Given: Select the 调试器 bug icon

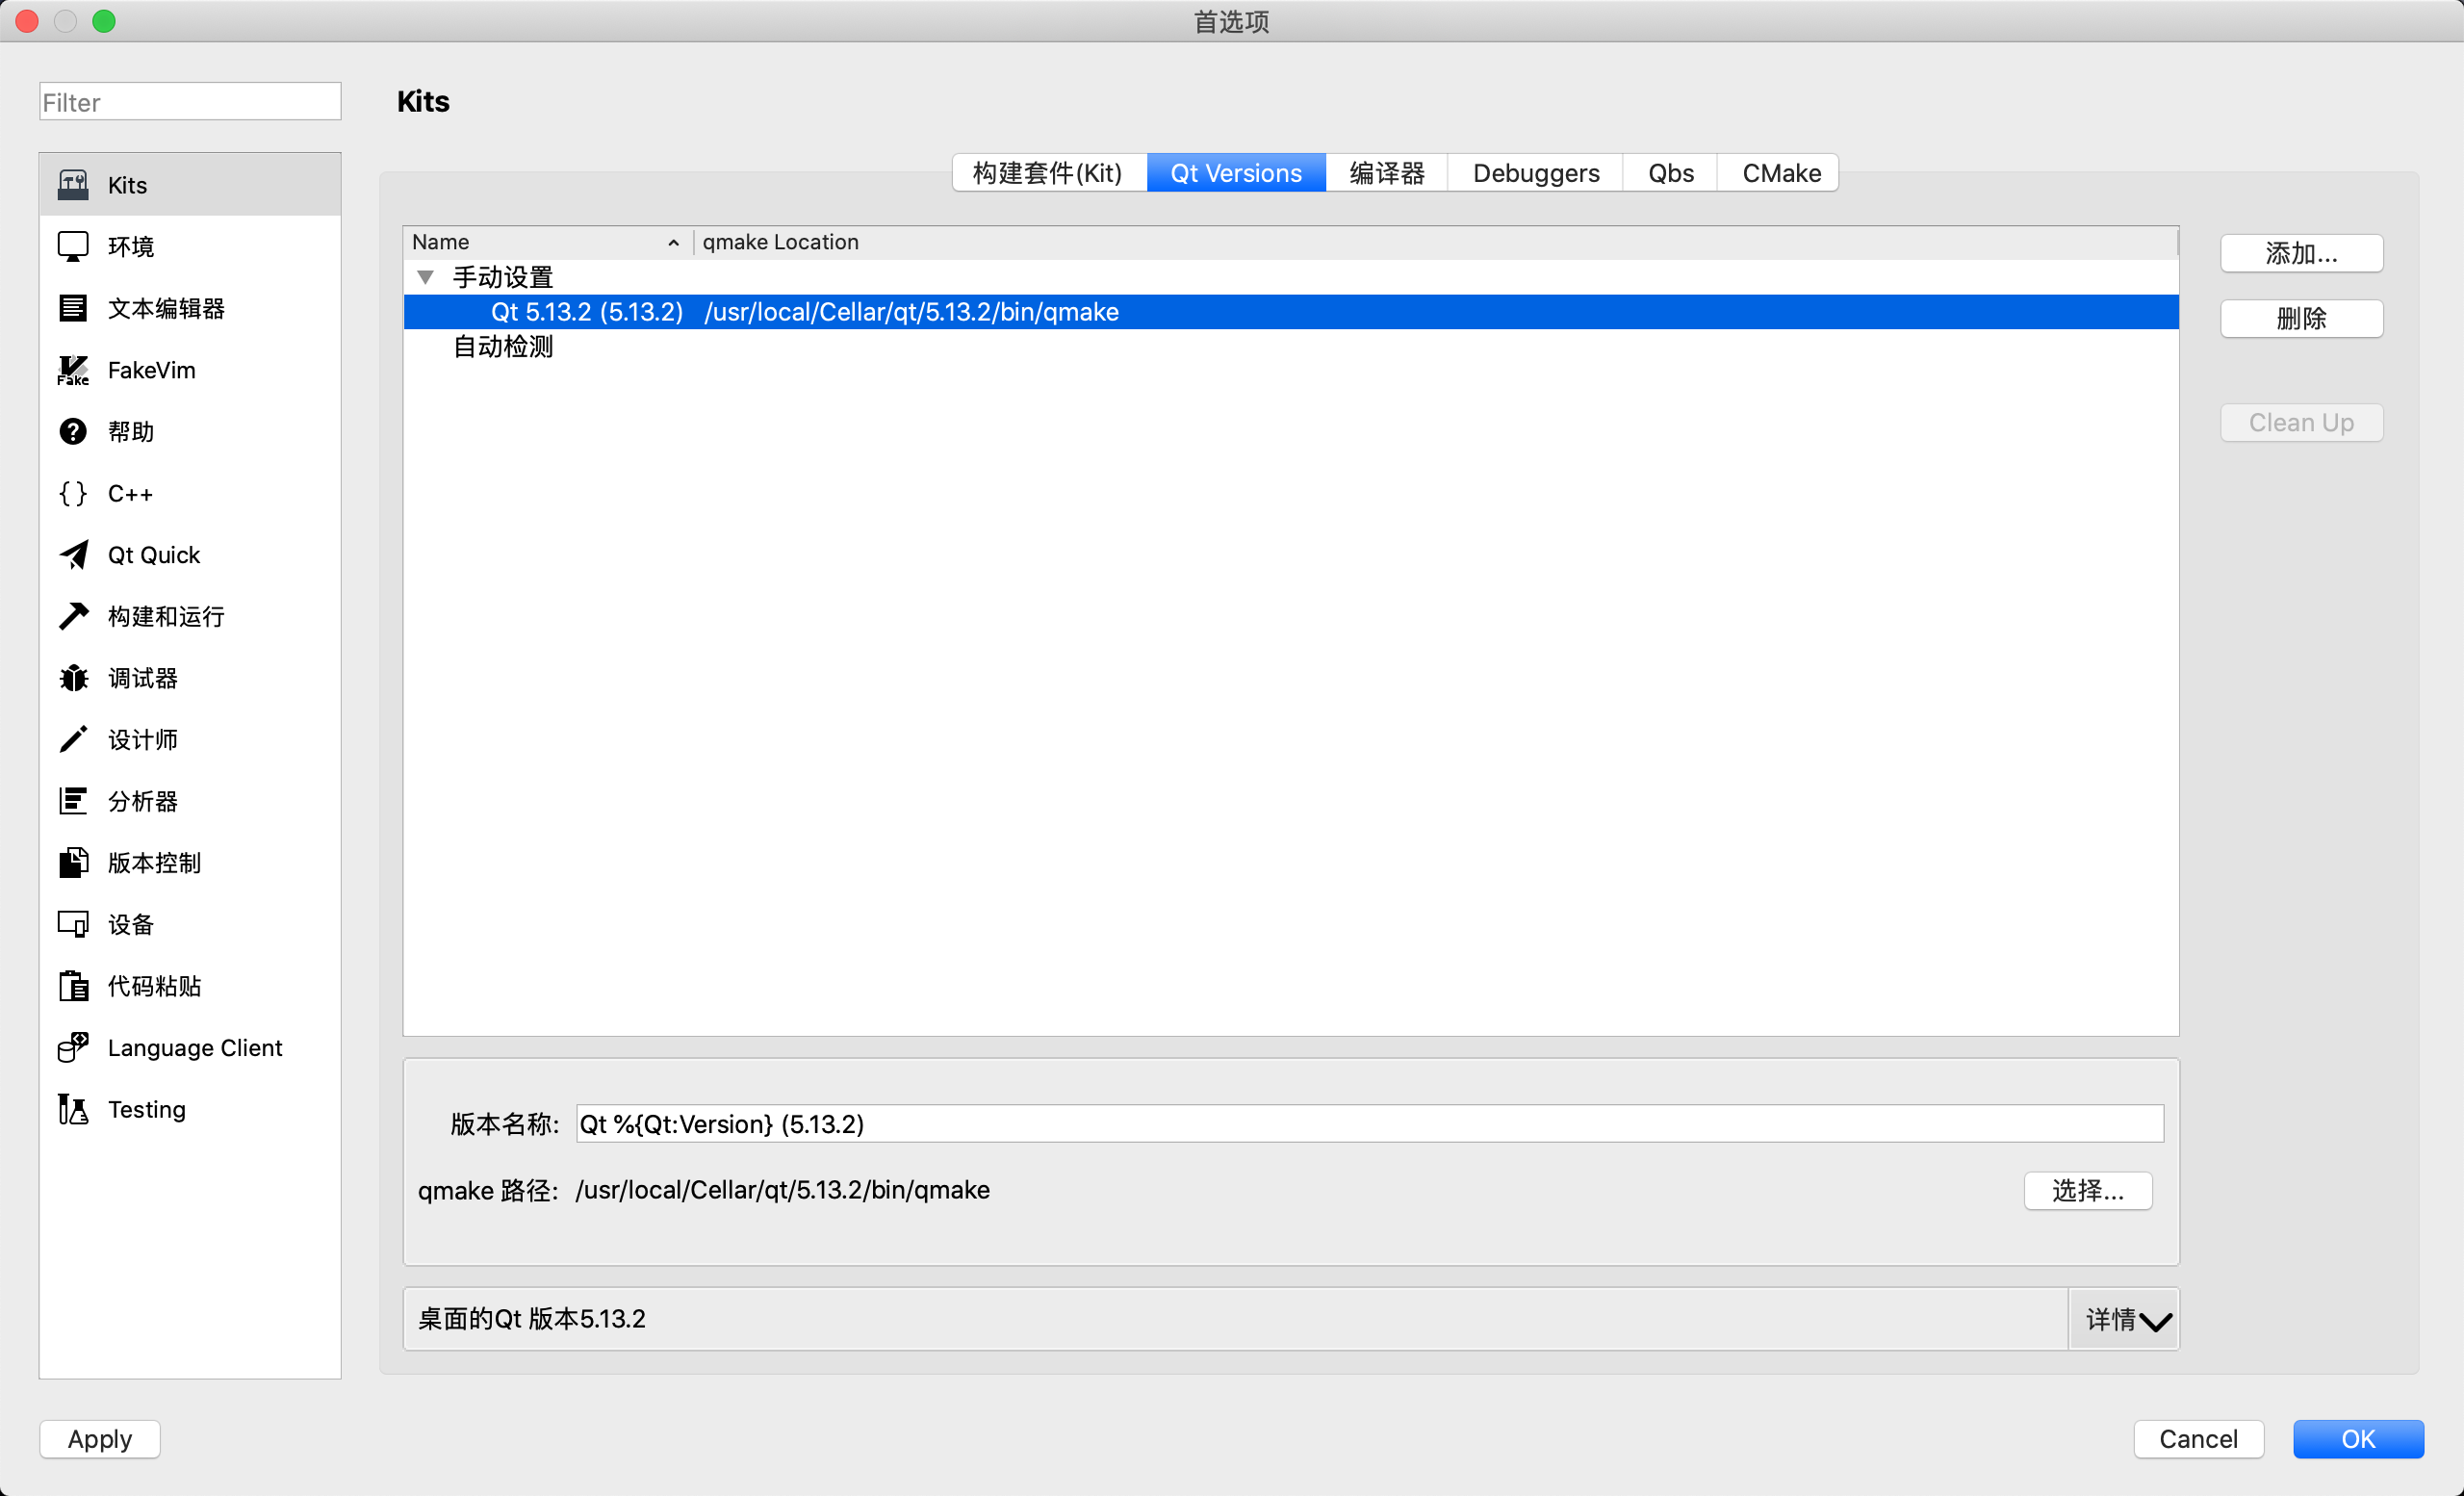Looking at the screenshot, I should [73, 678].
